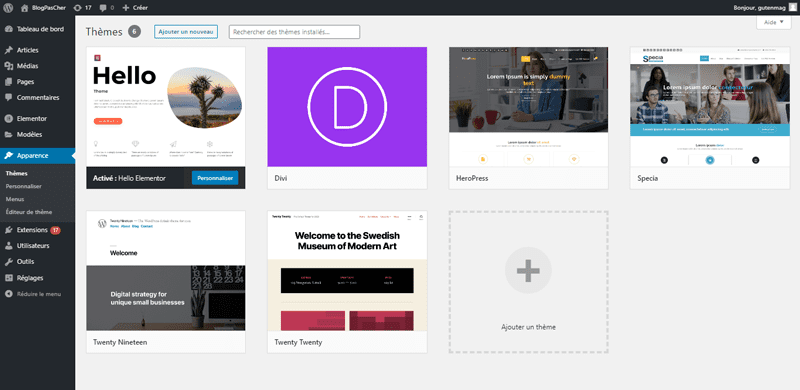Click the Divi theme name

281,179
